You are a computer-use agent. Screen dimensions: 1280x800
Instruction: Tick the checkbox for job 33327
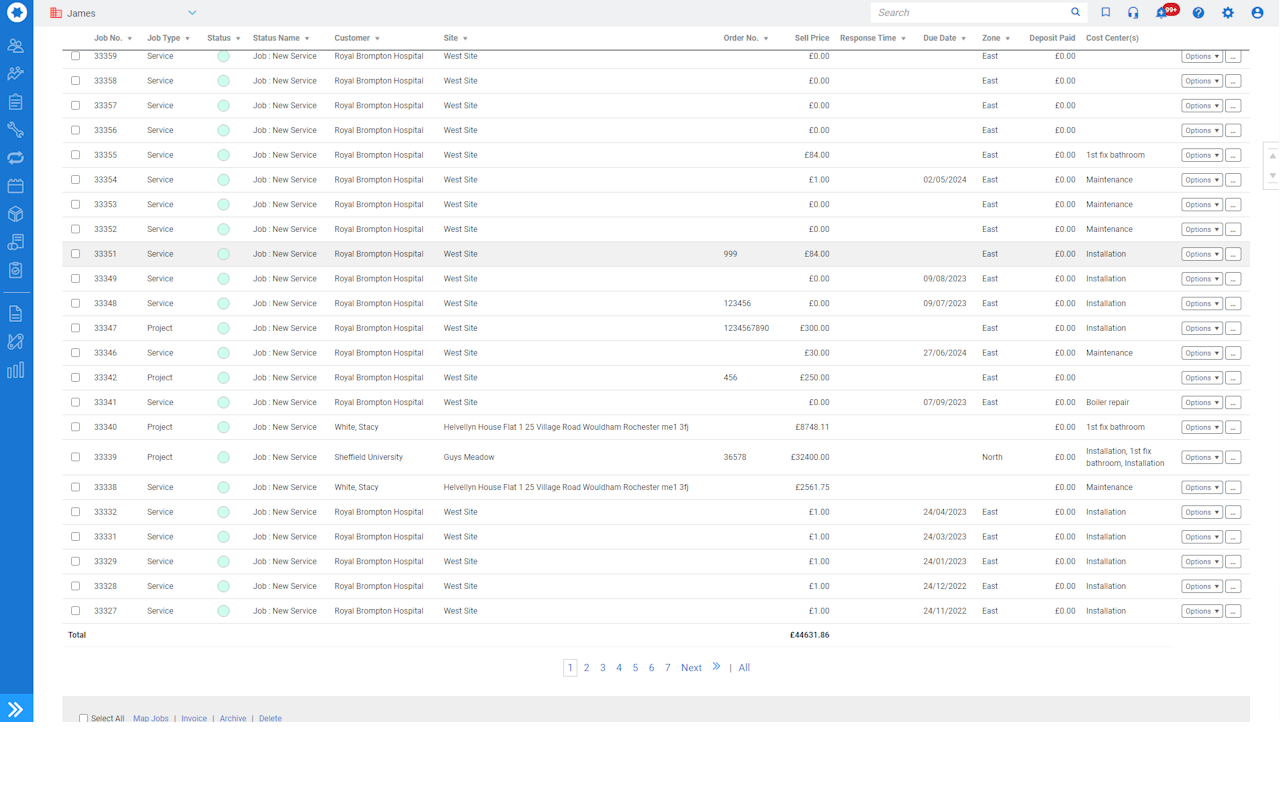point(75,611)
